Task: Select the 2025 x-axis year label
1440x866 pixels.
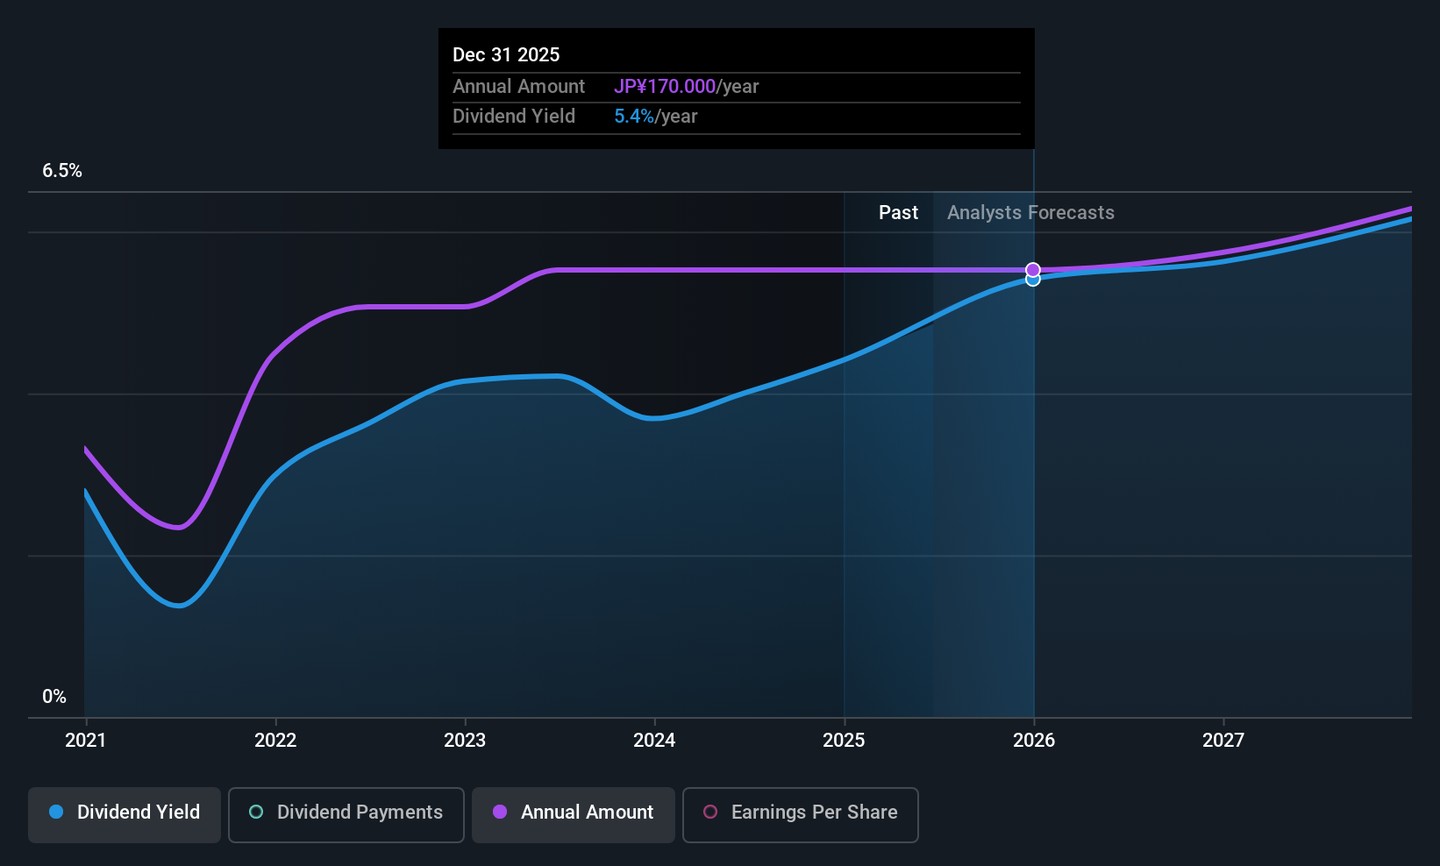Action: pos(843,740)
